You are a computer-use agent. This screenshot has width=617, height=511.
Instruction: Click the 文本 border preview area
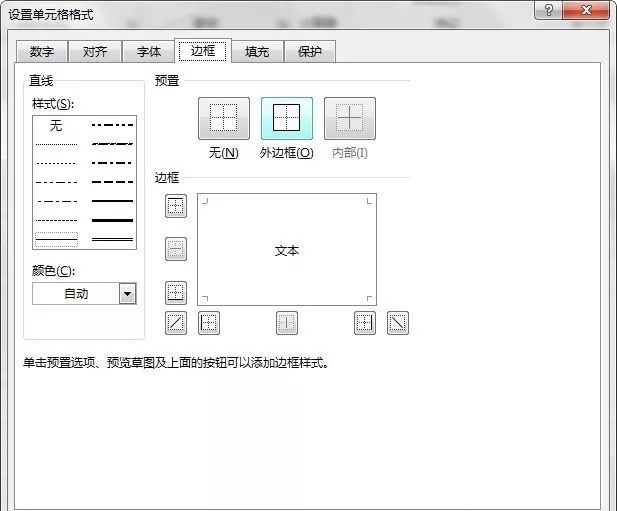pyautogui.click(x=287, y=250)
